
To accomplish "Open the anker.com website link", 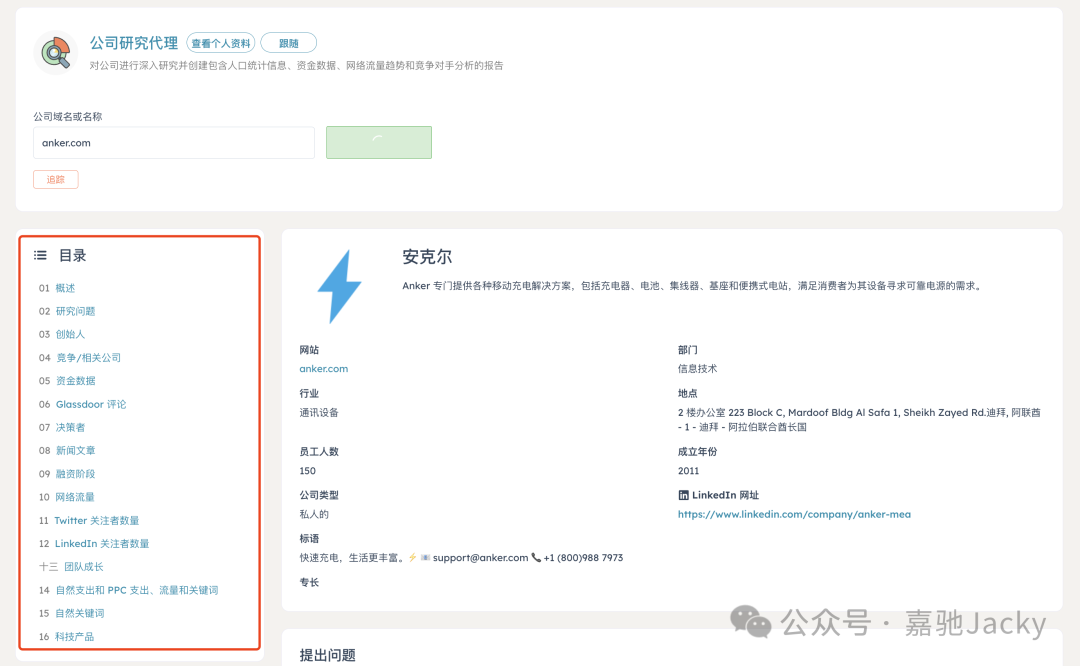I will tap(324, 368).
